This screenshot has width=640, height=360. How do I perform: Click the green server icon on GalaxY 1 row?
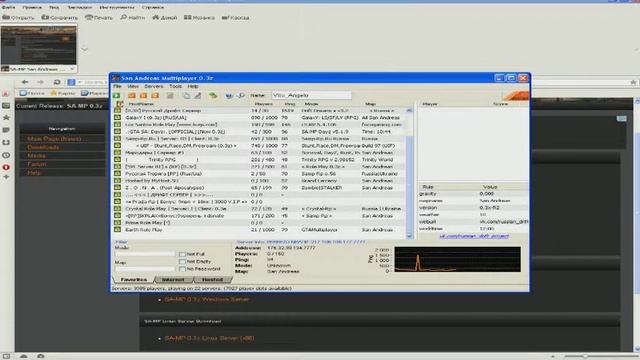point(118,118)
